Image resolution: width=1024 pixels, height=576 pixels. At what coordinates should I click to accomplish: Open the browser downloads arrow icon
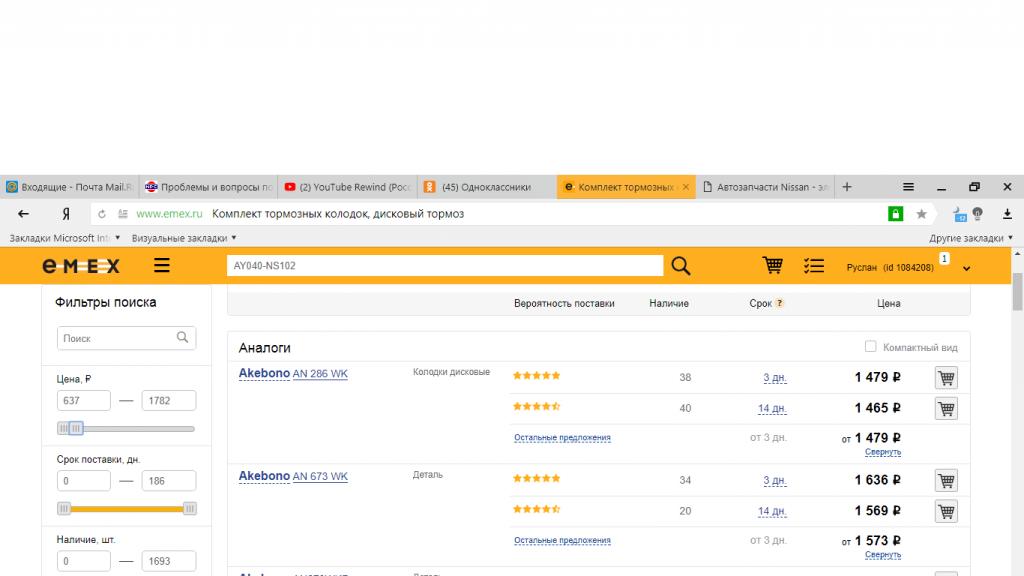[1007, 214]
